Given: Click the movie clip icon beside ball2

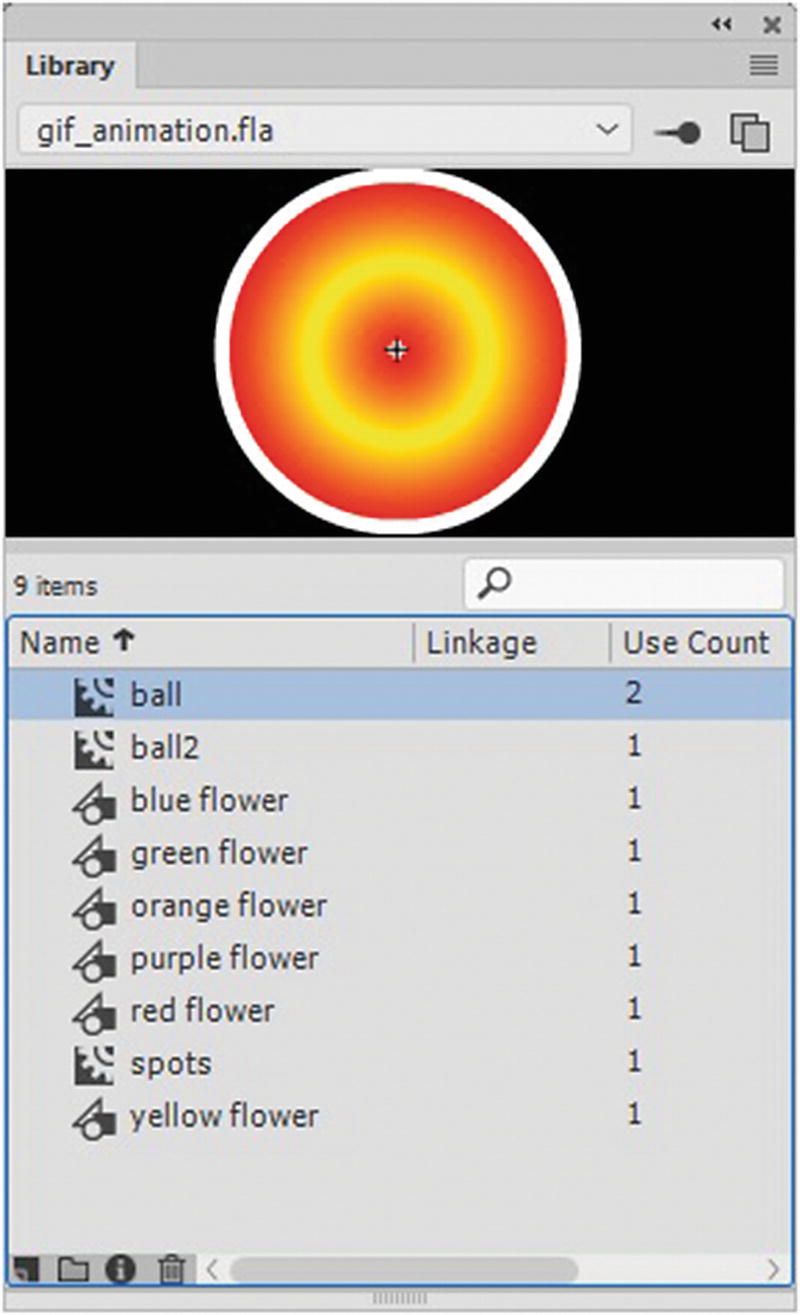Looking at the screenshot, I should (x=93, y=747).
